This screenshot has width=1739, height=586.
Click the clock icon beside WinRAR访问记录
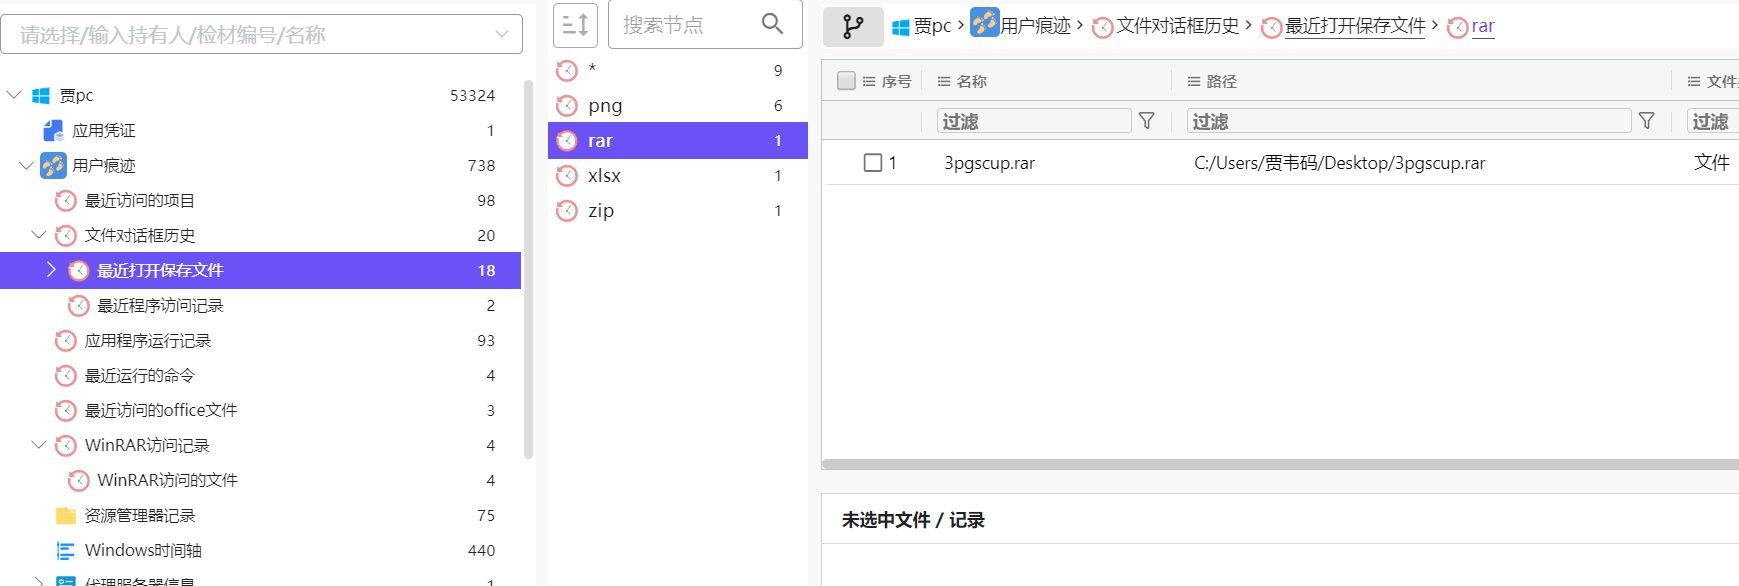[x=66, y=445]
